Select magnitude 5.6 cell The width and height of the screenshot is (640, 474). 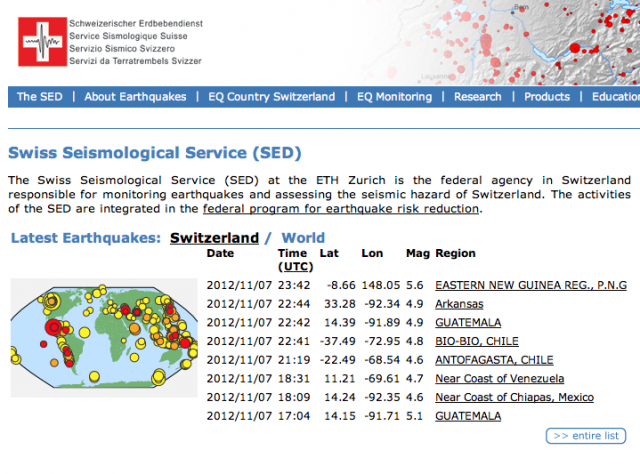coord(414,285)
